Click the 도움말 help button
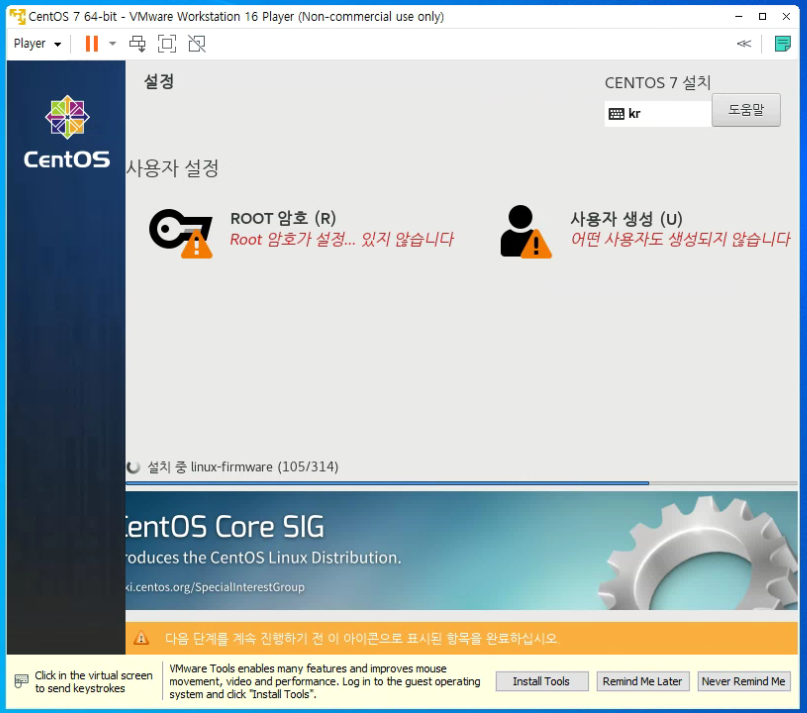This screenshot has width=807, height=713. point(746,110)
